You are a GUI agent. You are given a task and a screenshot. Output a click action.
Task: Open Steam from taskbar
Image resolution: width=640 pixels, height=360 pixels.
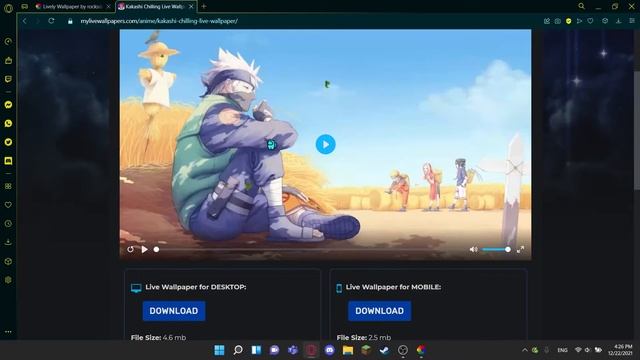(x=384, y=350)
